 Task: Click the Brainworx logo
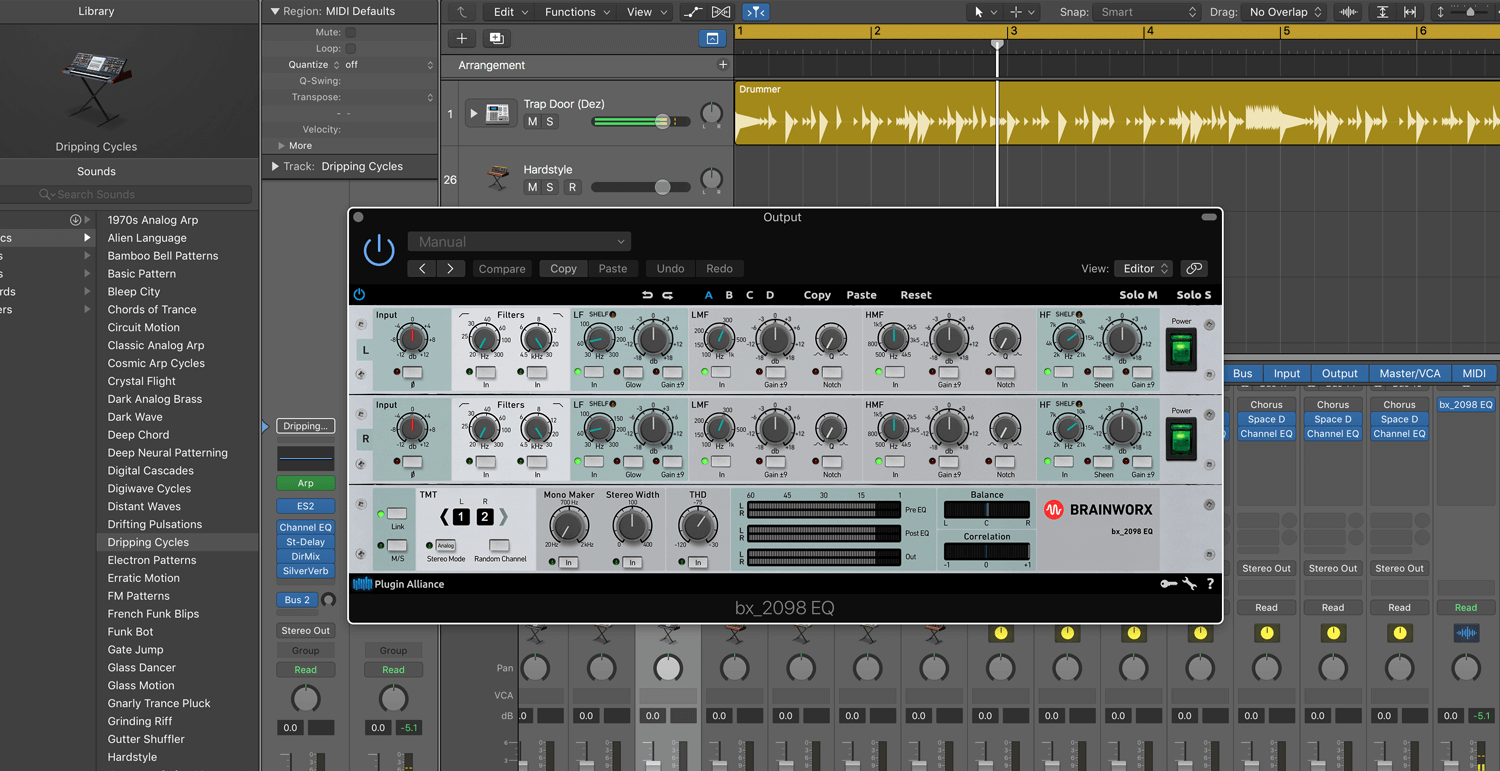(1098, 509)
